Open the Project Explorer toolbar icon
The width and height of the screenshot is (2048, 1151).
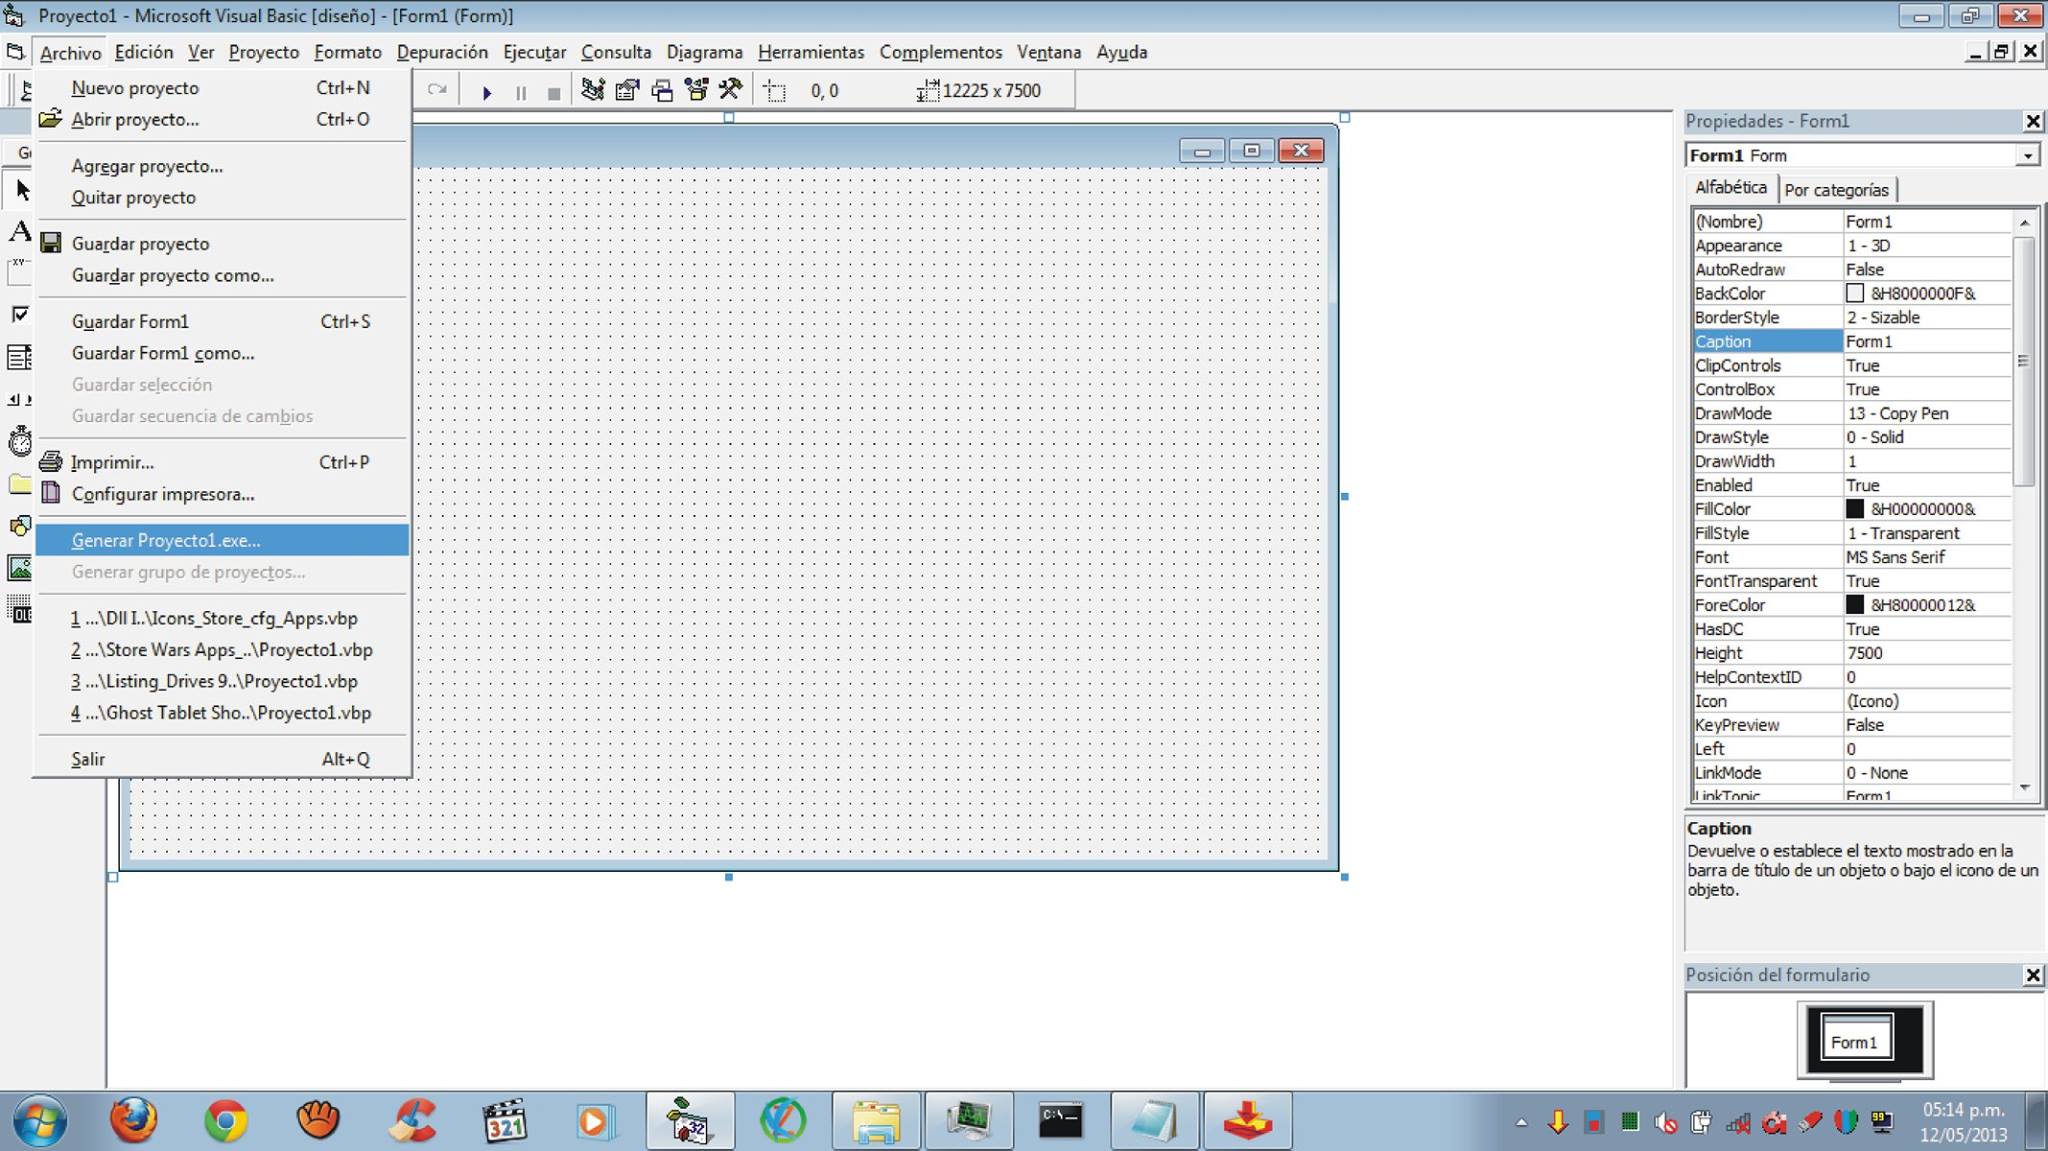tap(593, 90)
